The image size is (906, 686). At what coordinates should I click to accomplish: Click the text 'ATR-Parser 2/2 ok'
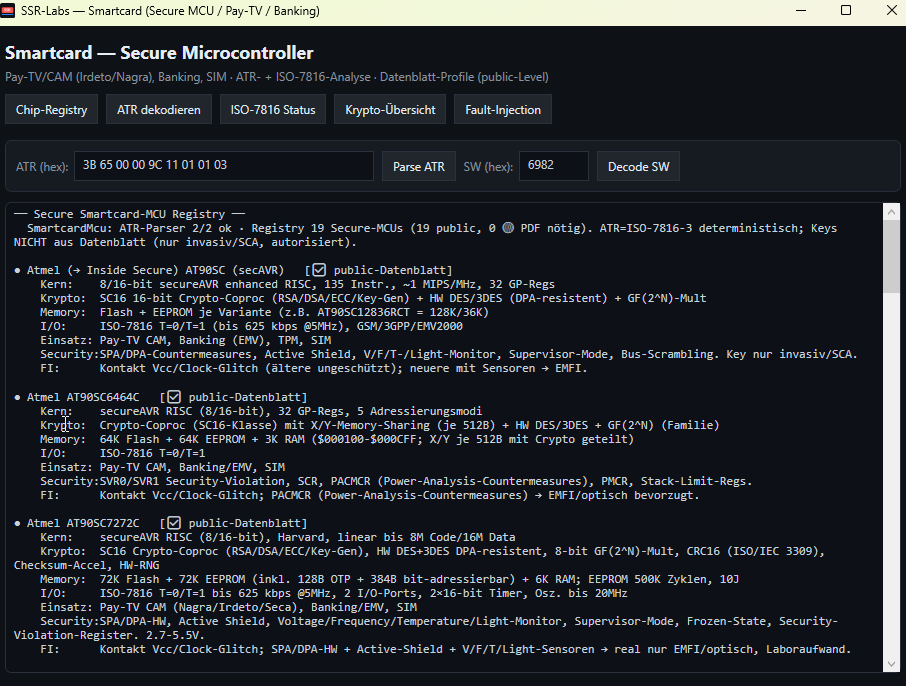pos(176,228)
